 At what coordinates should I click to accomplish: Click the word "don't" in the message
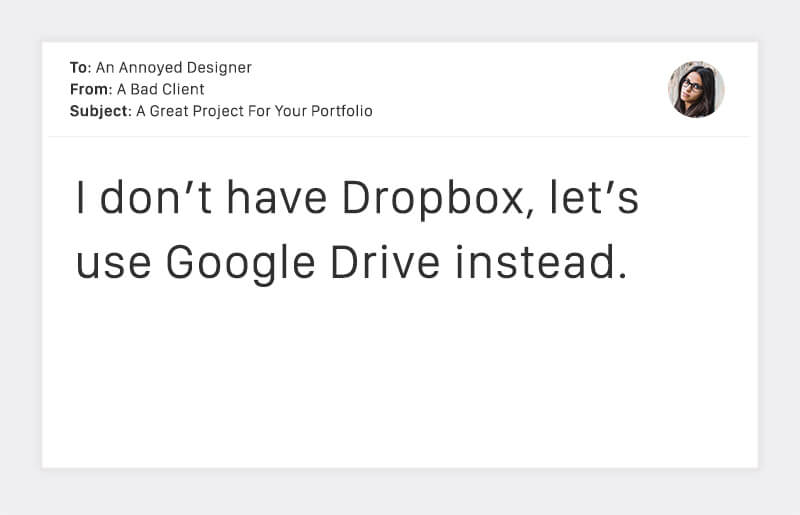(x=156, y=199)
